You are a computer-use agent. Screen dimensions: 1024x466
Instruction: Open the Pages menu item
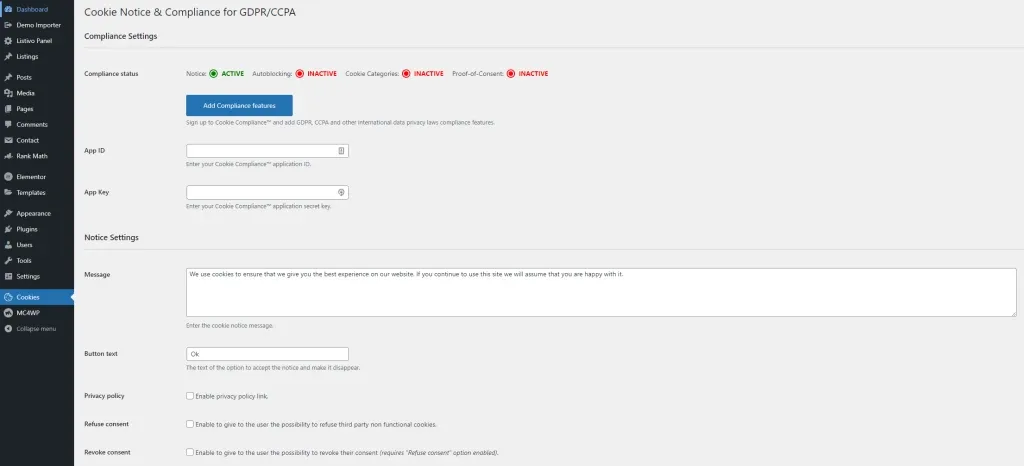pos(37,108)
